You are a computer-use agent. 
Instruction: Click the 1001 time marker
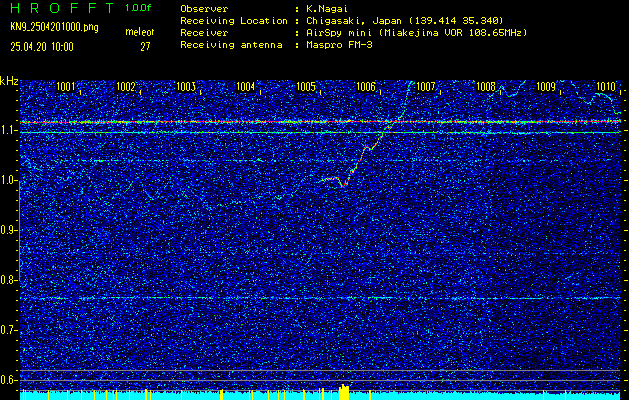(x=65, y=86)
